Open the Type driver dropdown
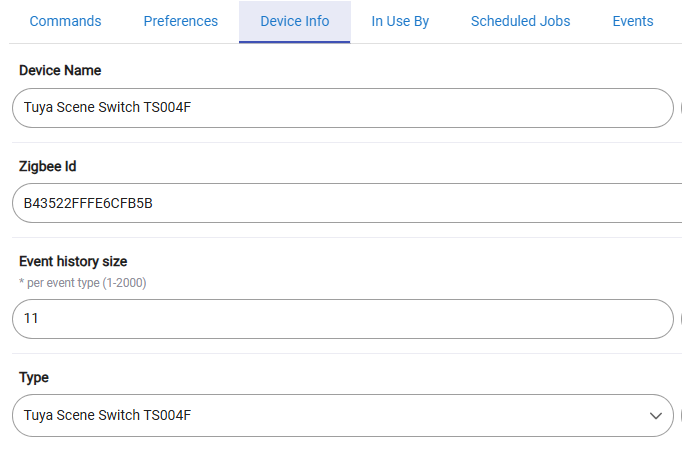Screen dimensions: 682x458 pyautogui.click(x=343, y=415)
